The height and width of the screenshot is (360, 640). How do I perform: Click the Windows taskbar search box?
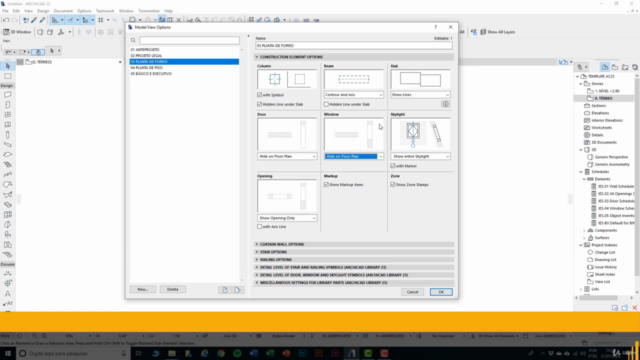[x=73, y=353]
